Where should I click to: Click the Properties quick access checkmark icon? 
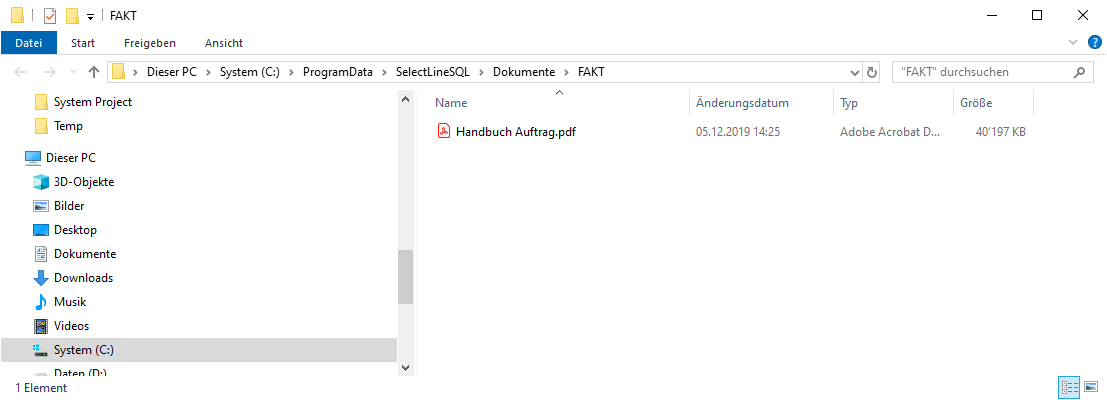point(49,16)
